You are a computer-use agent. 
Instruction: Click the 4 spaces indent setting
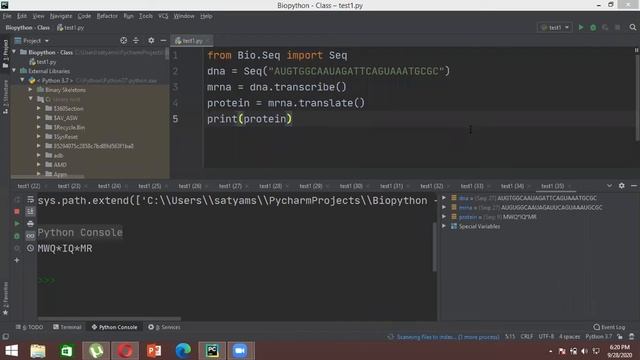[x=569, y=337]
